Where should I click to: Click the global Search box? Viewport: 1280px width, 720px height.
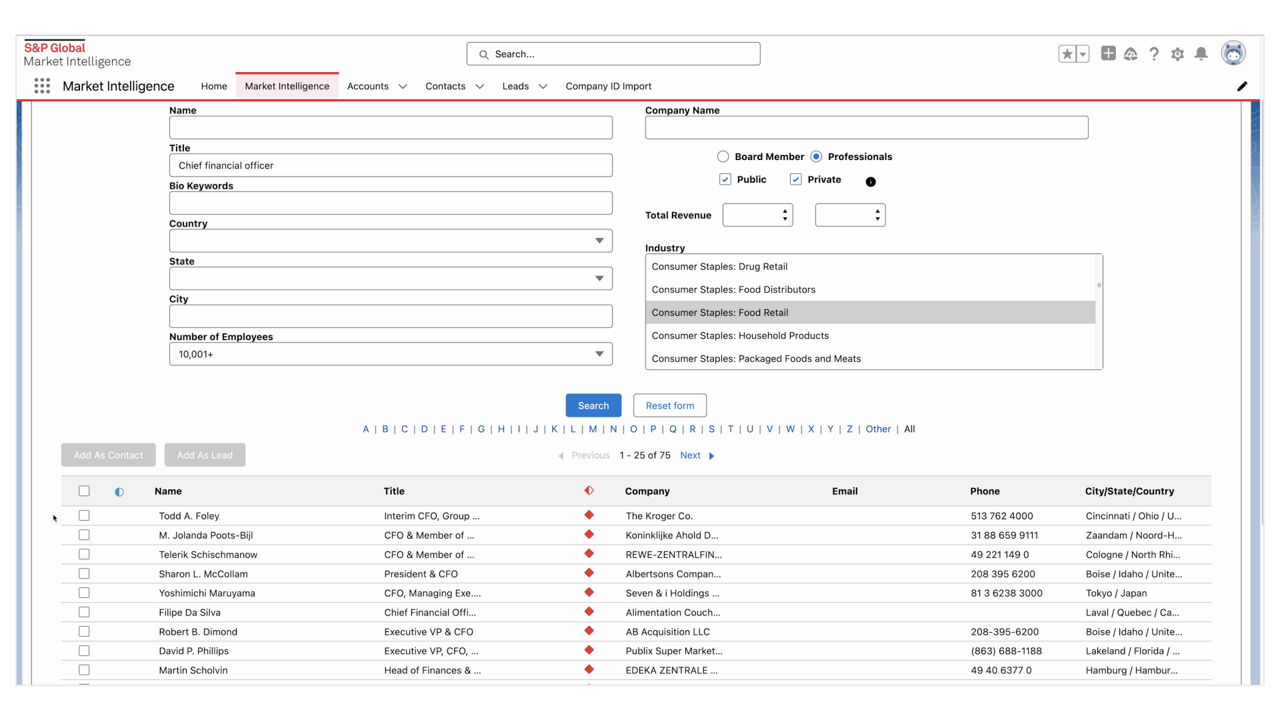[613, 54]
